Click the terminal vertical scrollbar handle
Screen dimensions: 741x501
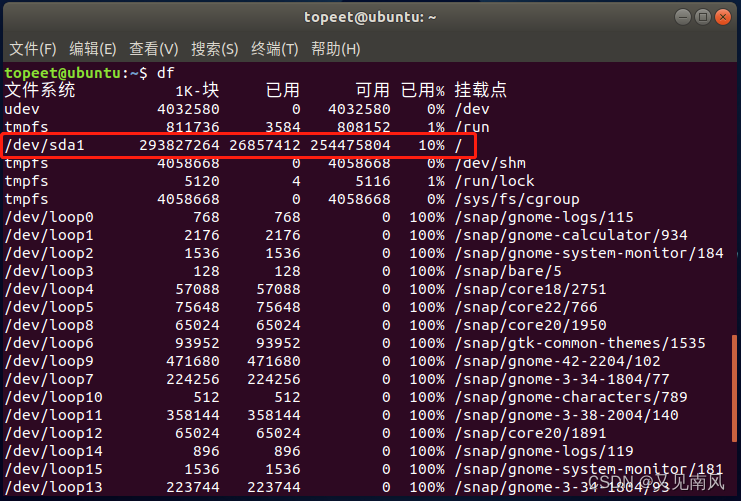(x=734, y=389)
